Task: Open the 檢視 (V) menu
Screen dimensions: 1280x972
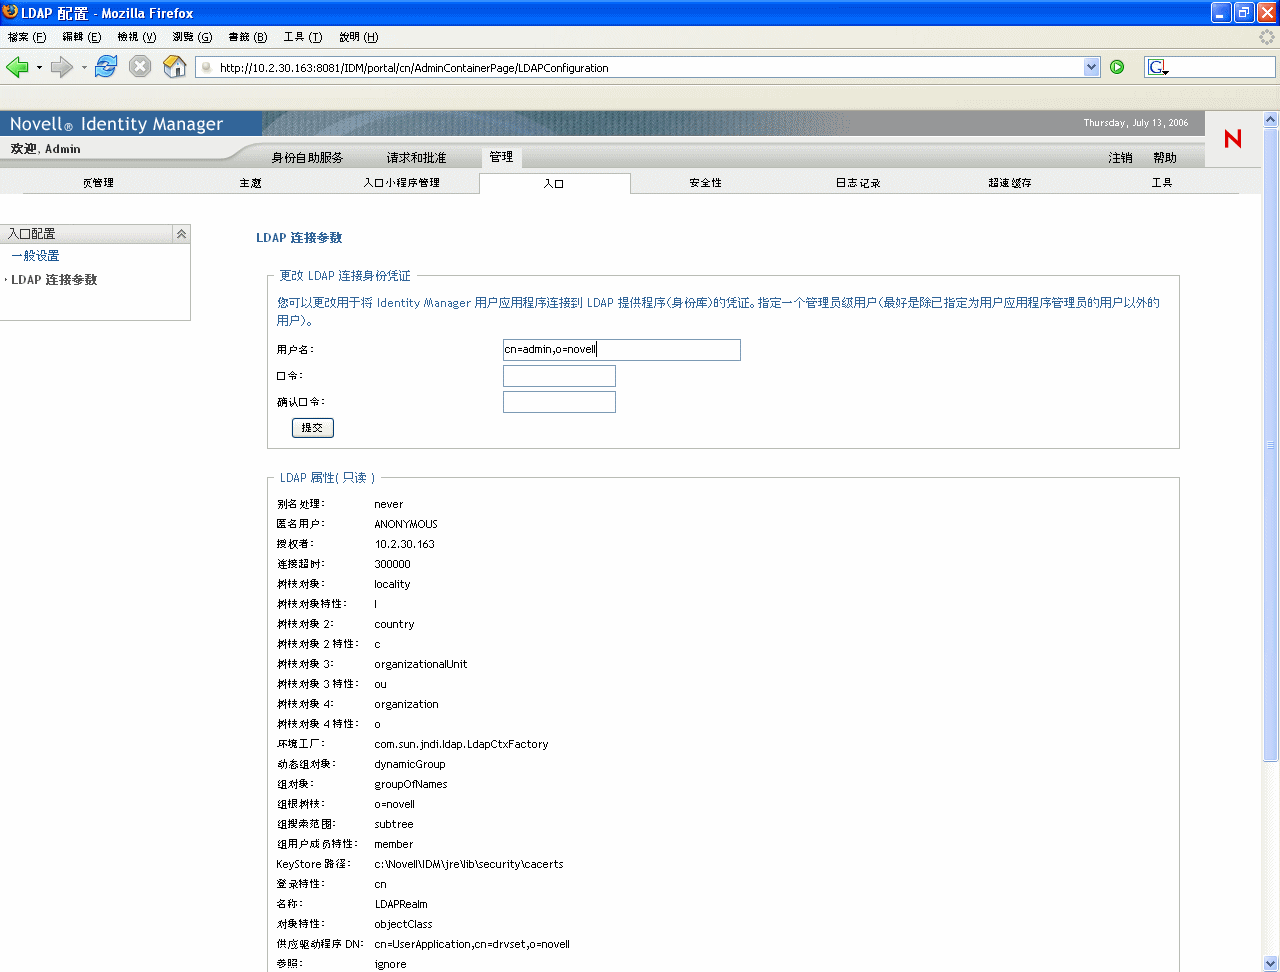Action: pos(137,37)
